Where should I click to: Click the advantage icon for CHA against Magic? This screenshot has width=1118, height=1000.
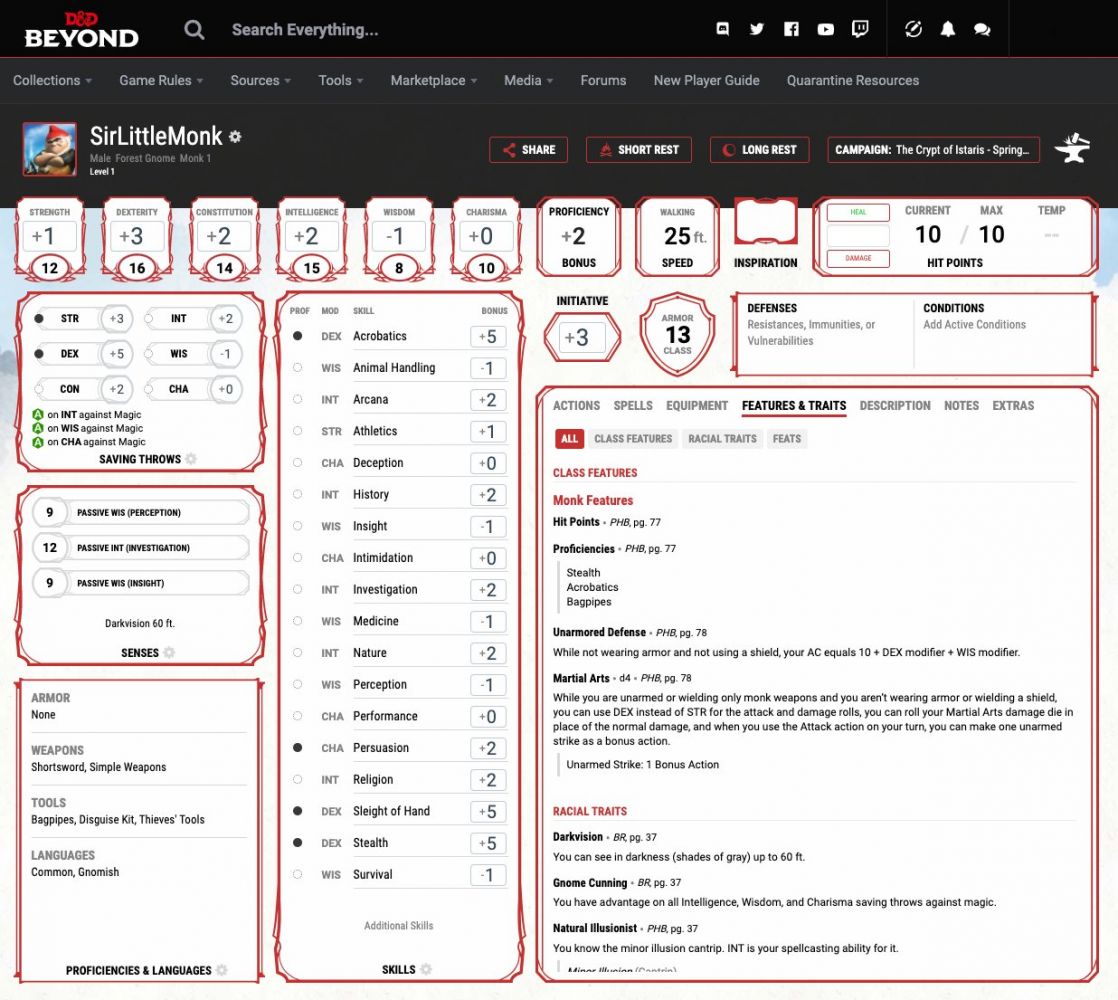38,442
